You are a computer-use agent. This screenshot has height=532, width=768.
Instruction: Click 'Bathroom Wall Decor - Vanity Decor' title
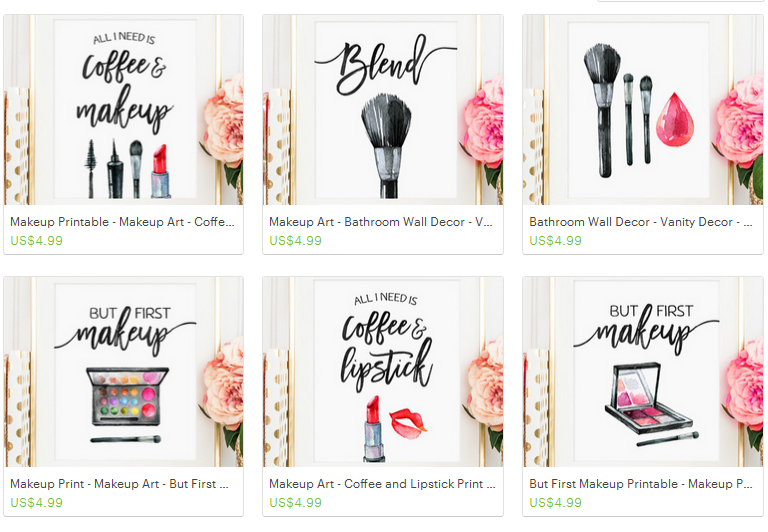pyautogui.click(x=641, y=222)
